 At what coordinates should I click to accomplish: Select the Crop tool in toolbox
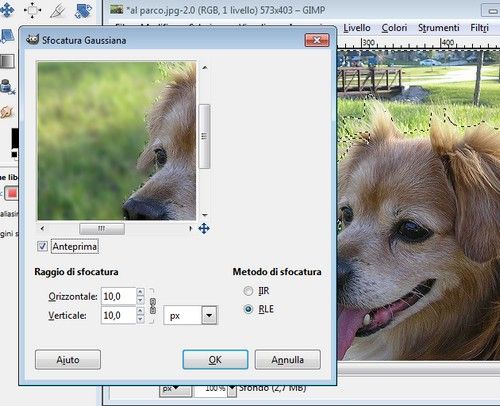point(57,11)
